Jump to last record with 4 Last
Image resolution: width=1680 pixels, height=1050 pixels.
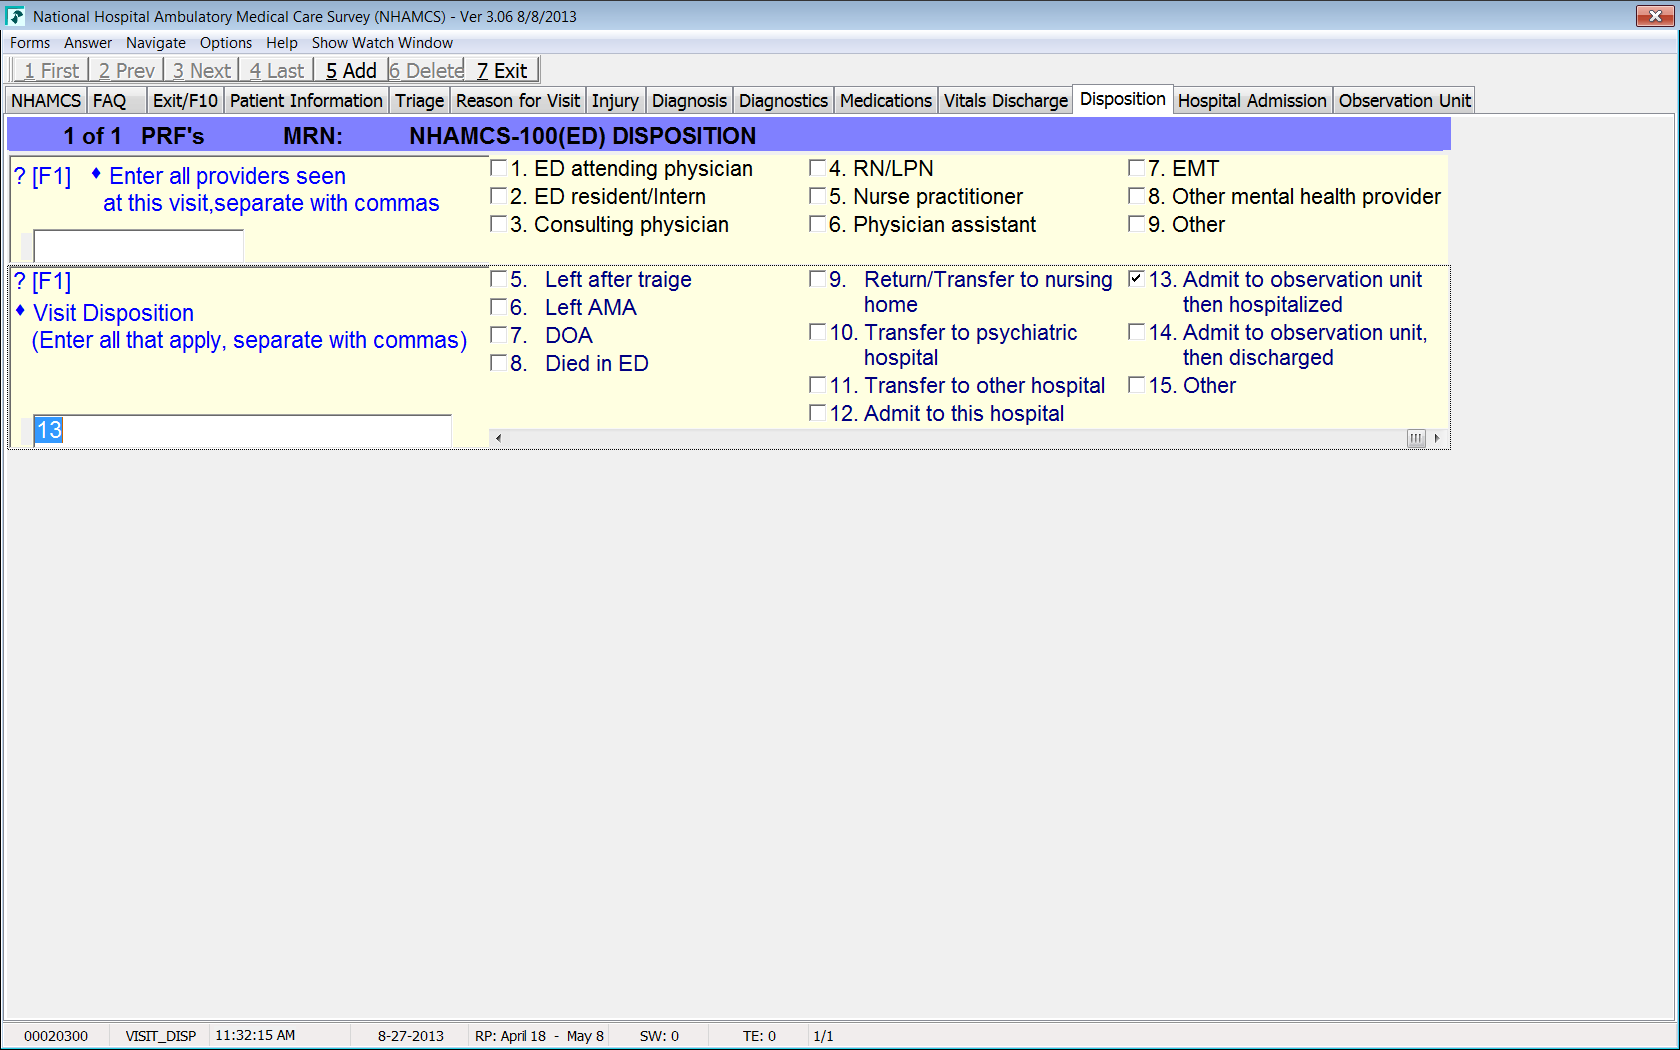tap(276, 70)
